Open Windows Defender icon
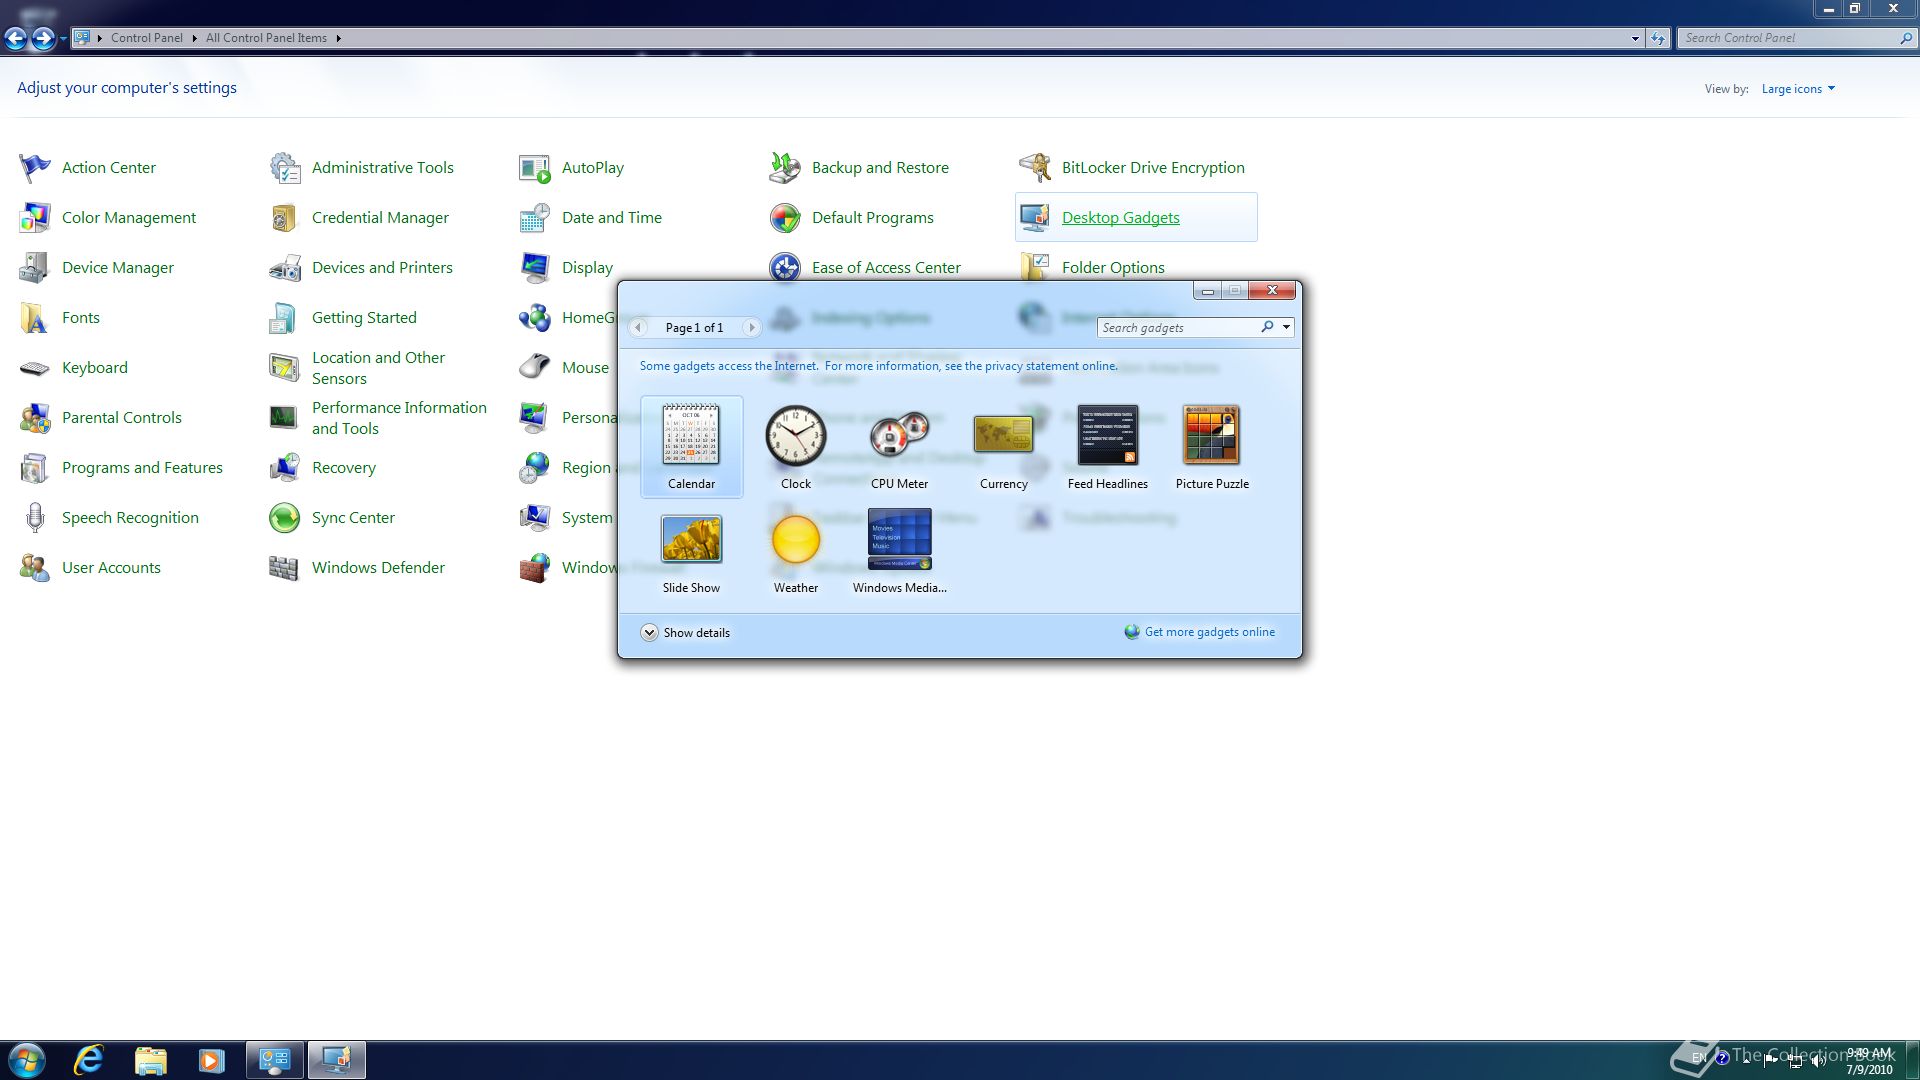Screen dimensions: 1920x1080 coord(285,568)
